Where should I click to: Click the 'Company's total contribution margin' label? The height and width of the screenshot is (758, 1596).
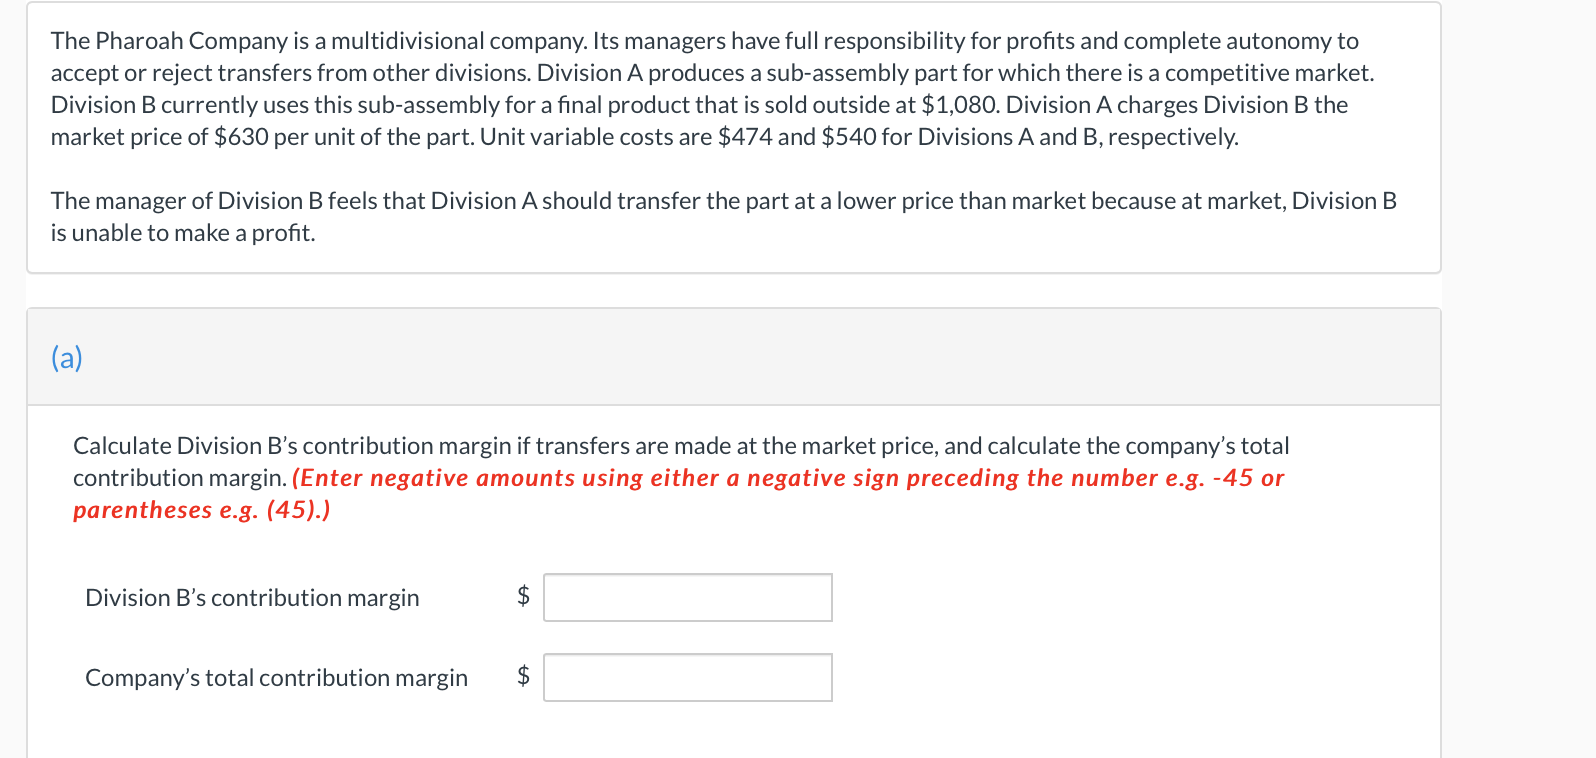pos(276,678)
